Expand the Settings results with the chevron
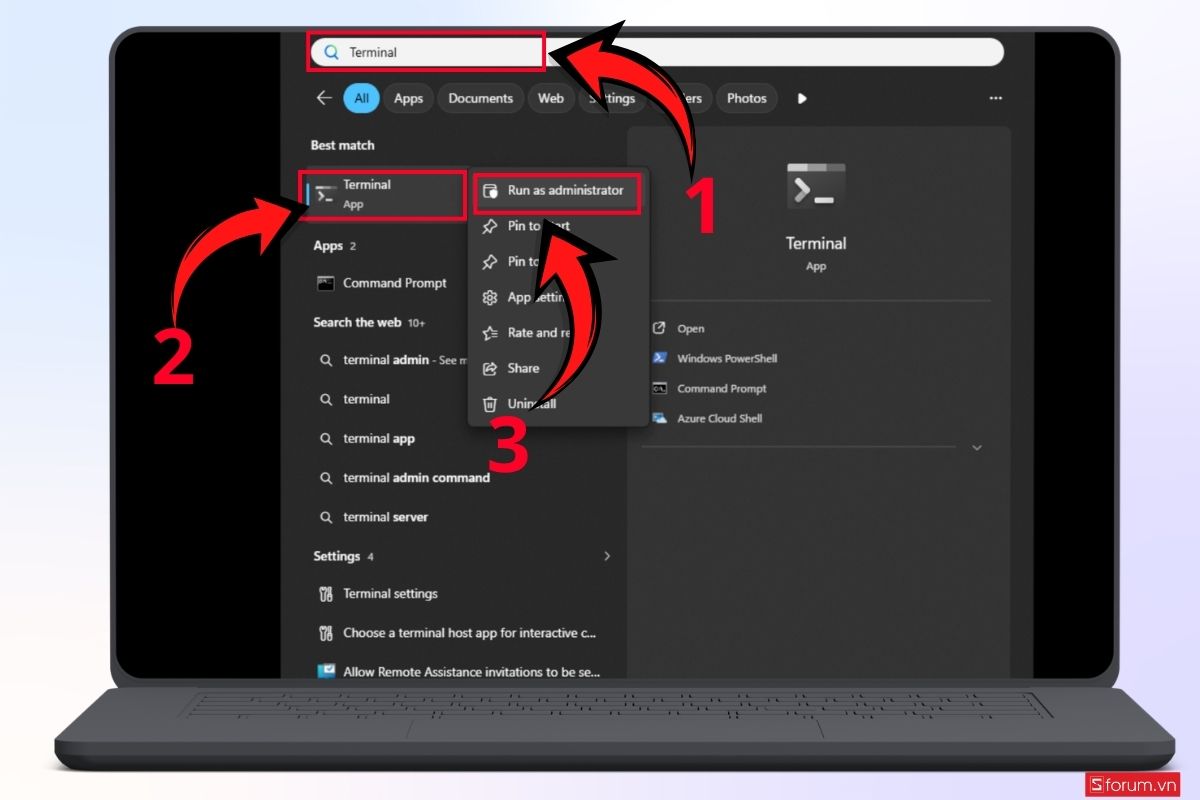Screen dimensions: 1200x800 tap(607, 556)
